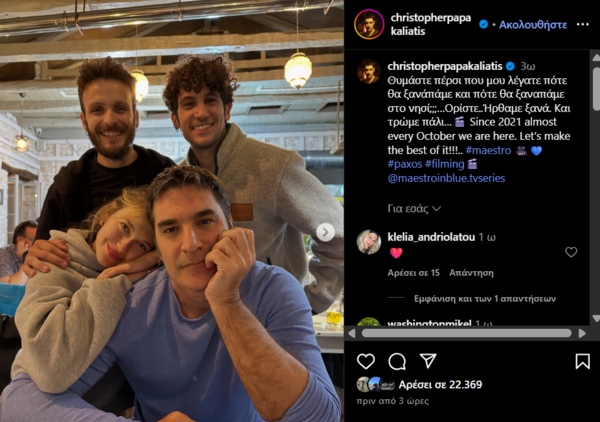Image resolution: width=600 pixels, height=422 pixels.
Task: Click the horizontal scrollbar thumb
Action: (x=466, y=333)
